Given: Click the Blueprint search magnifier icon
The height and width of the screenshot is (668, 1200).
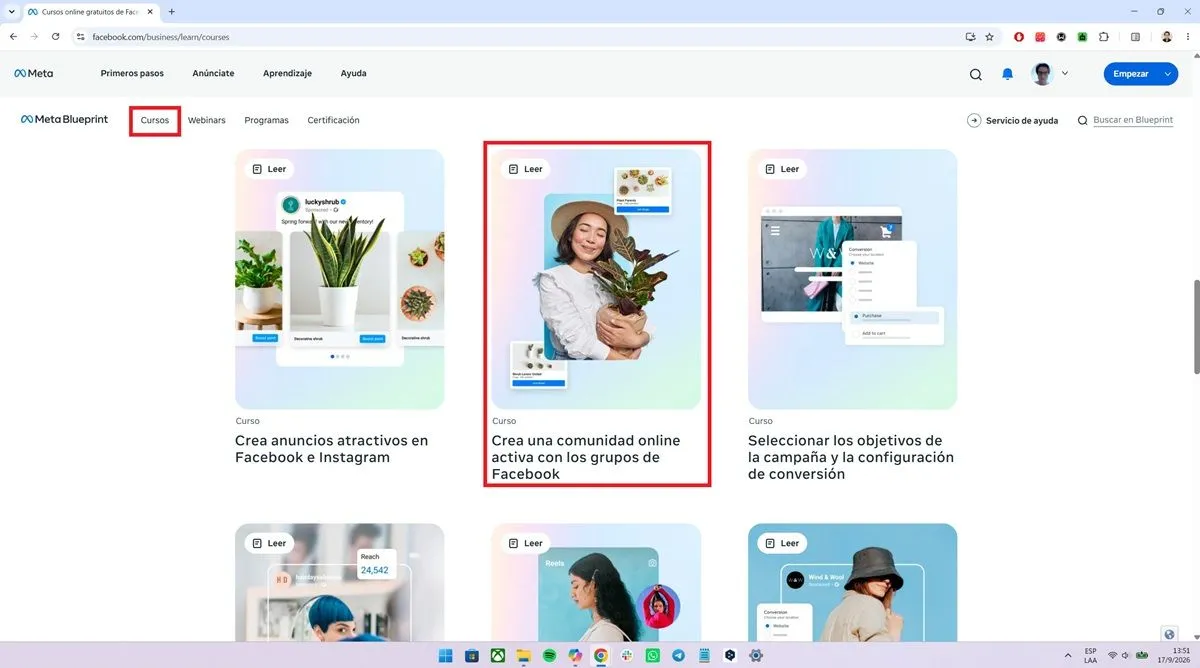Looking at the screenshot, I should [x=1083, y=121].
